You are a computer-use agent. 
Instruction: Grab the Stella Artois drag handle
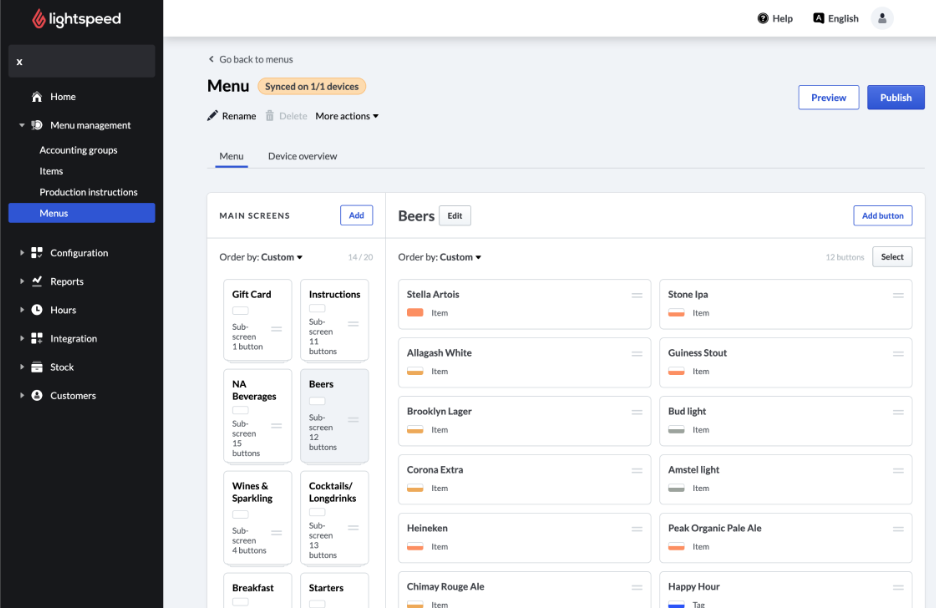pos(637,295)
